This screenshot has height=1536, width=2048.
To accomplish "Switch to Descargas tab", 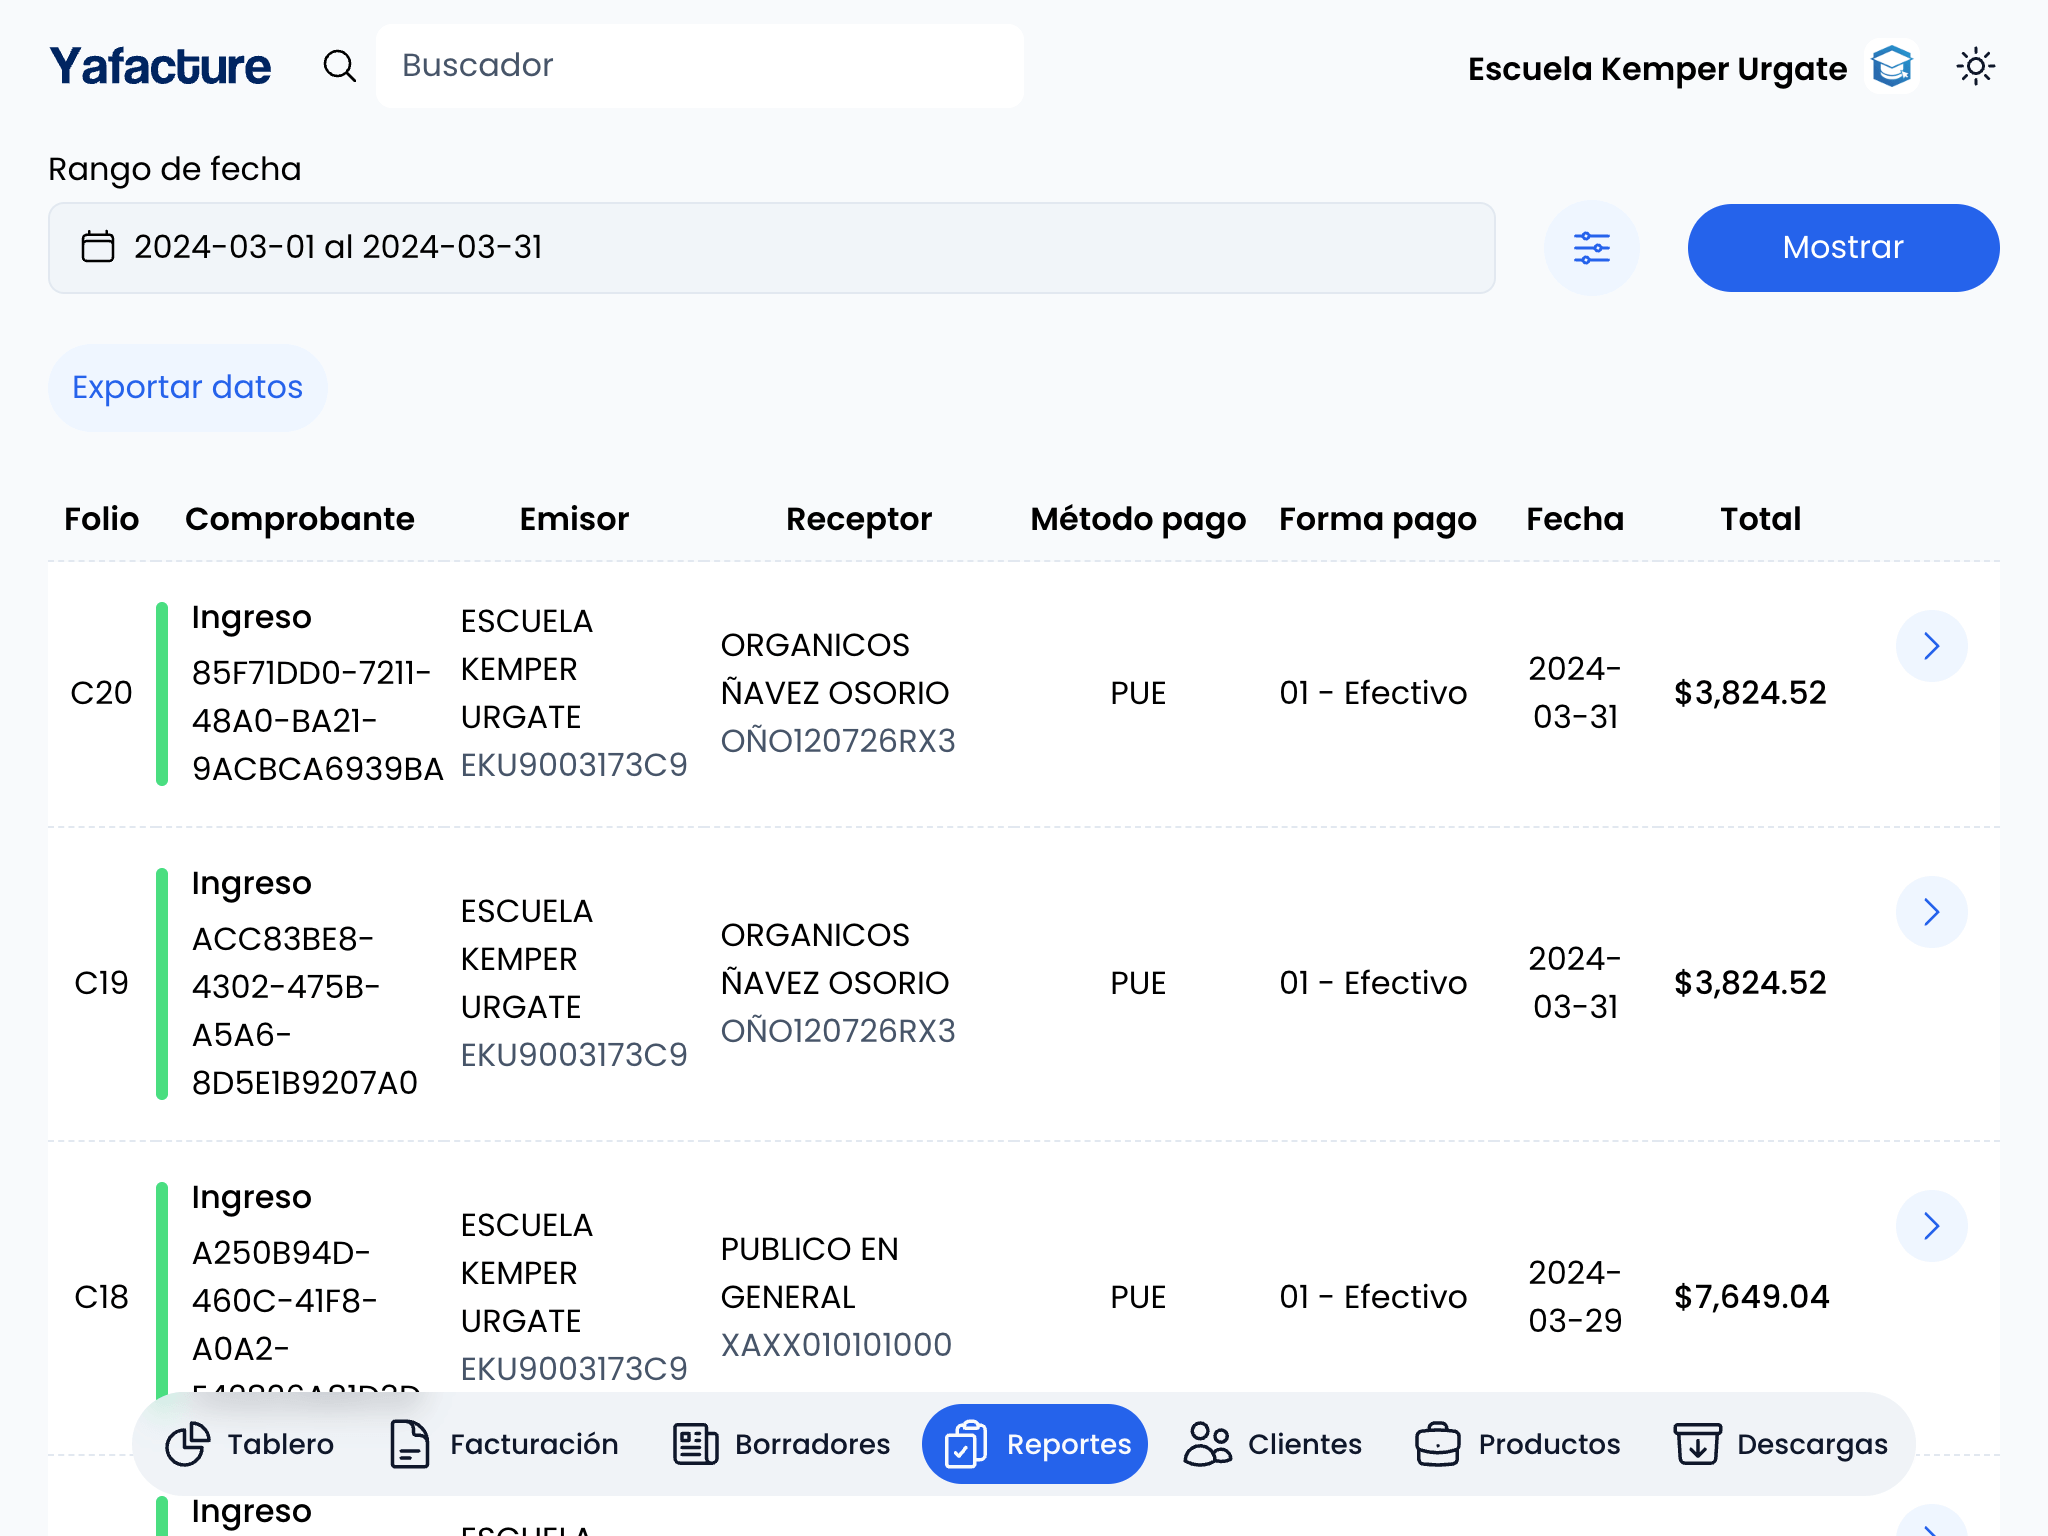I will pos(1780,1444).
